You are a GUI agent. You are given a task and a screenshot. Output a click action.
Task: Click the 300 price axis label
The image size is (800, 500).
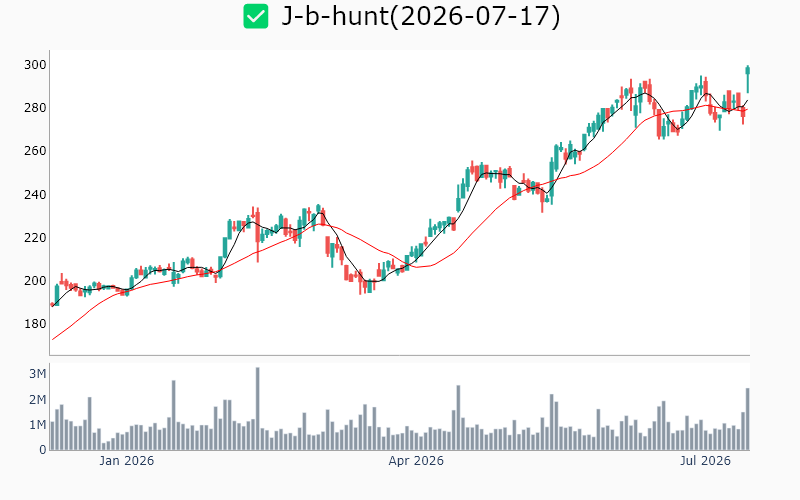tap(35, 65)
